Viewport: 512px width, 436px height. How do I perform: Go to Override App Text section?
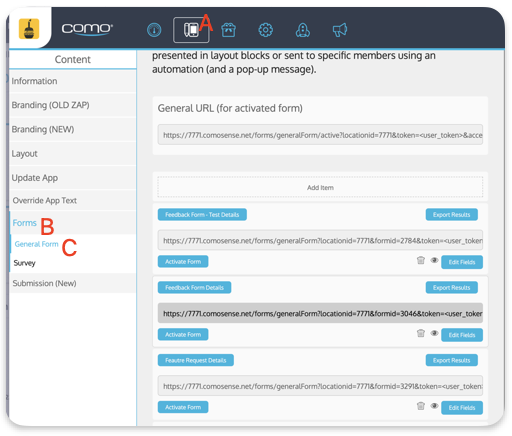[45, 200]
